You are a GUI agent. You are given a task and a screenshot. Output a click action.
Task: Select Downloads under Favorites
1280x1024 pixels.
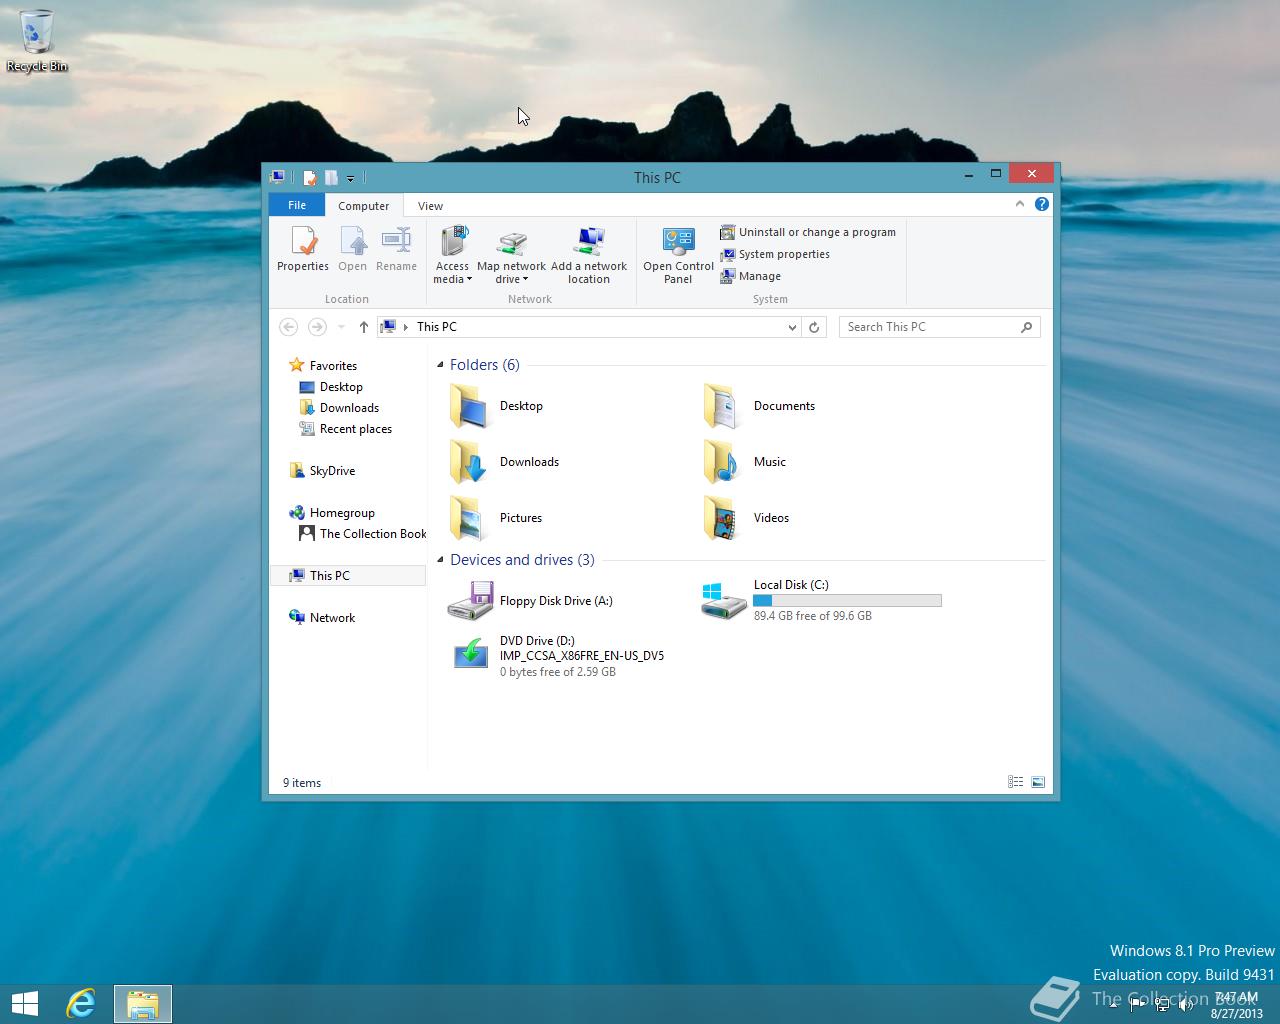point(349,408)
